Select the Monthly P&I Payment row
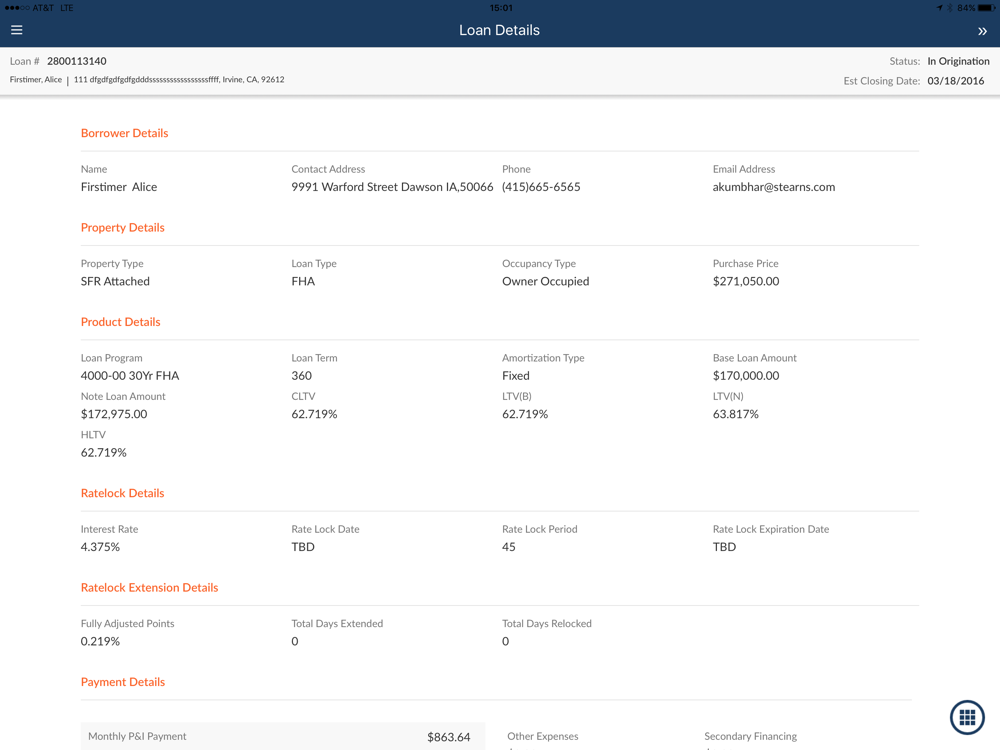Viewport: 1000px width, 750px height. point(280,737)
